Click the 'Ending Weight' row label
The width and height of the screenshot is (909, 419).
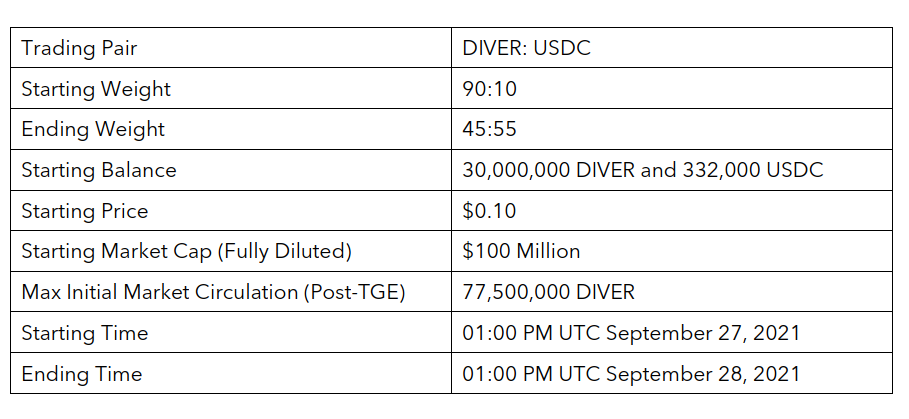[93, 129]
